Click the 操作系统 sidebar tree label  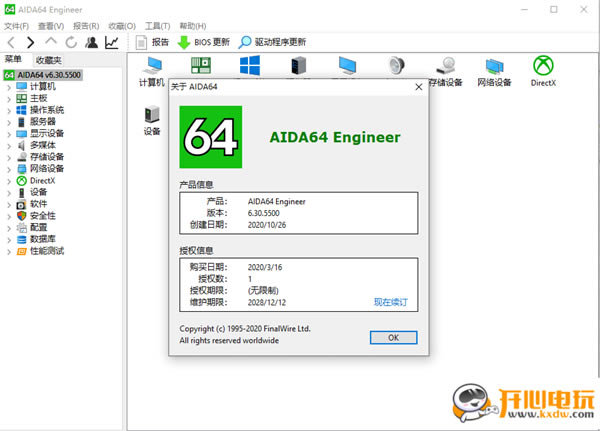[47, 110]
